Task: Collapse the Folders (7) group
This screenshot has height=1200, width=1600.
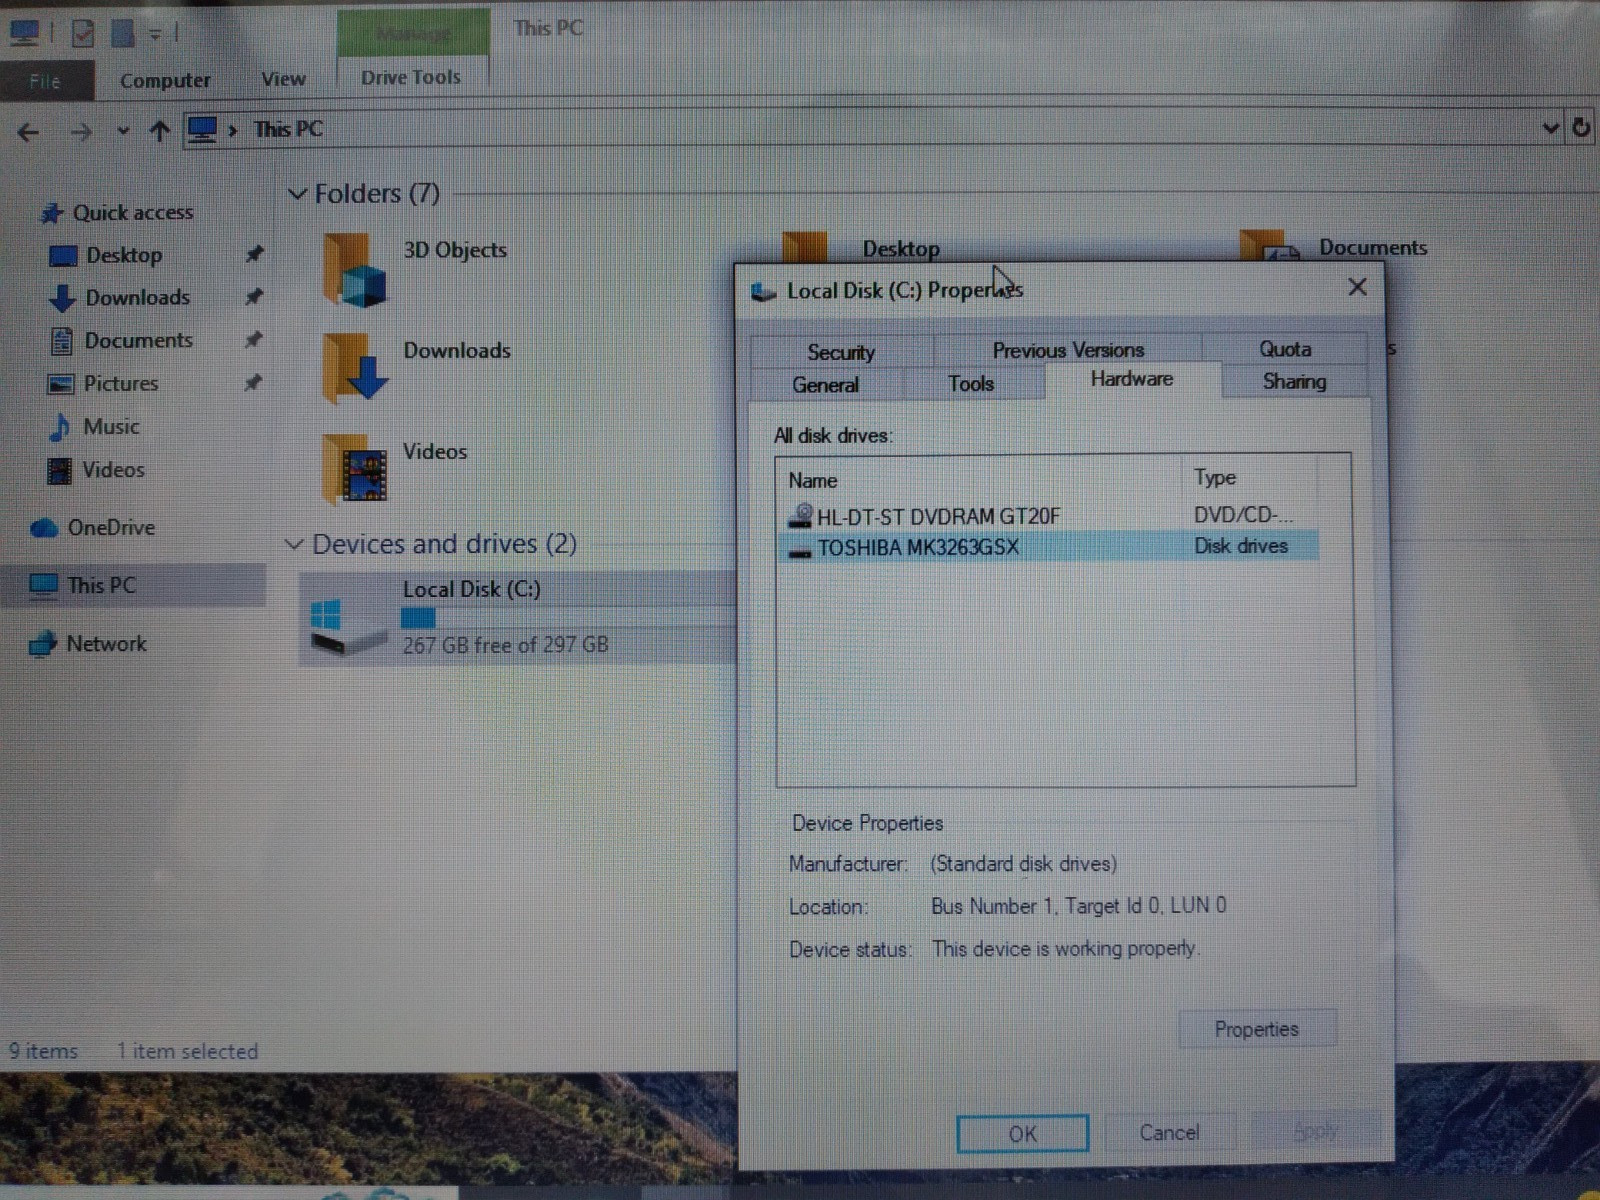Action: (297, 194)
